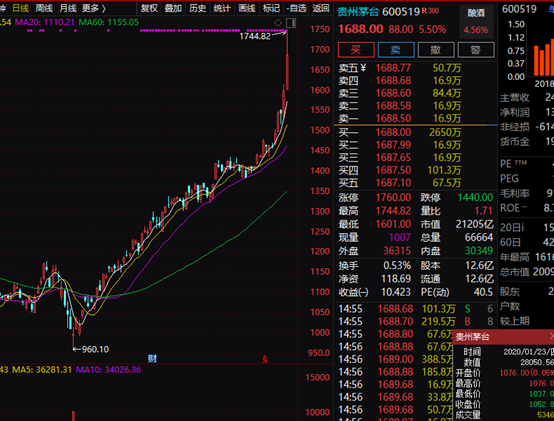Select the 买二 row price 1687.99
The image size is (554, 421).
point(393,145)
